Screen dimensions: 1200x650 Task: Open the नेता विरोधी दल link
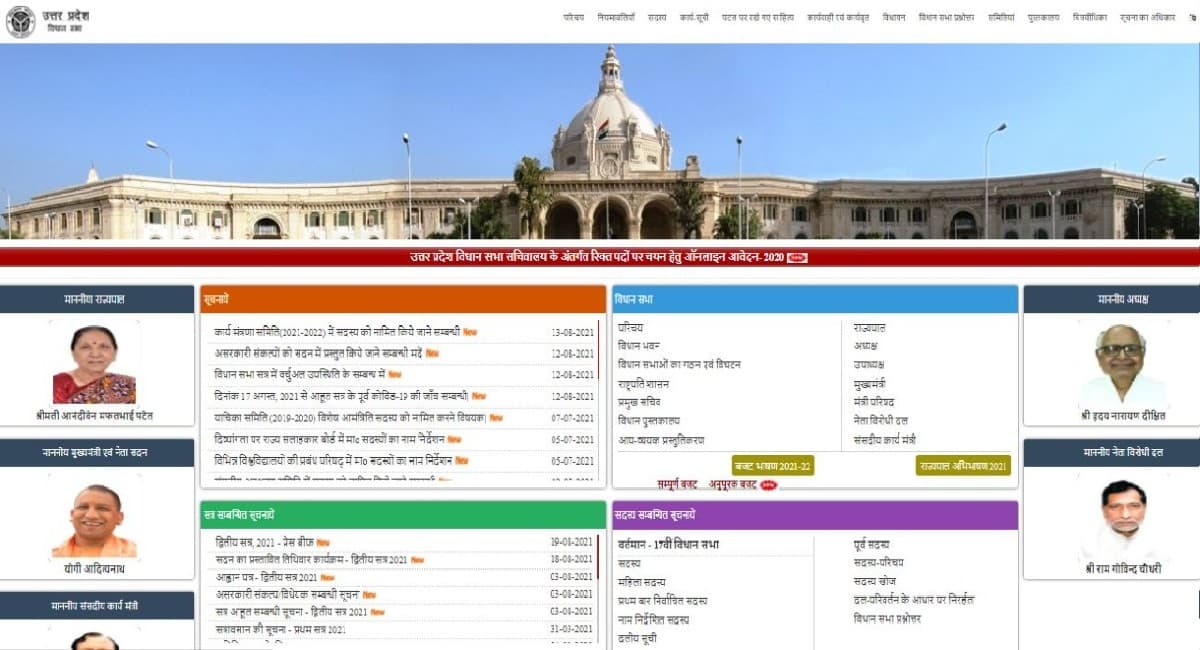click(880, 420)
